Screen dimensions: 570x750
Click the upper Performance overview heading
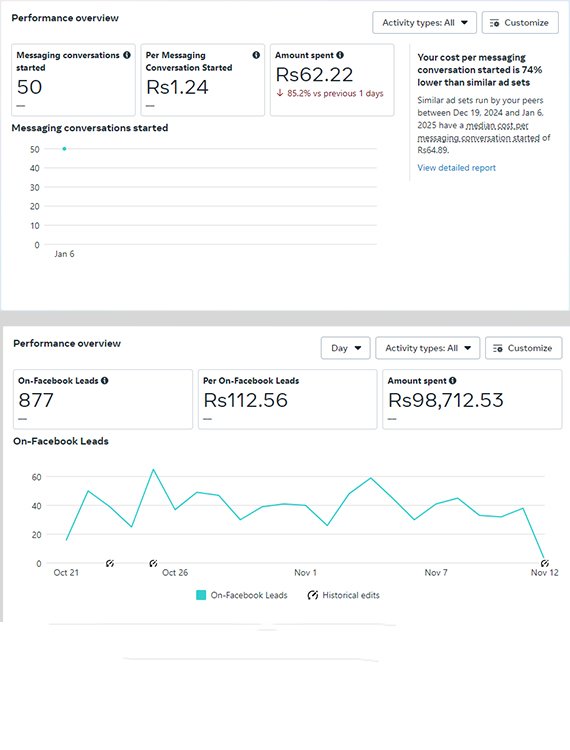65,18
